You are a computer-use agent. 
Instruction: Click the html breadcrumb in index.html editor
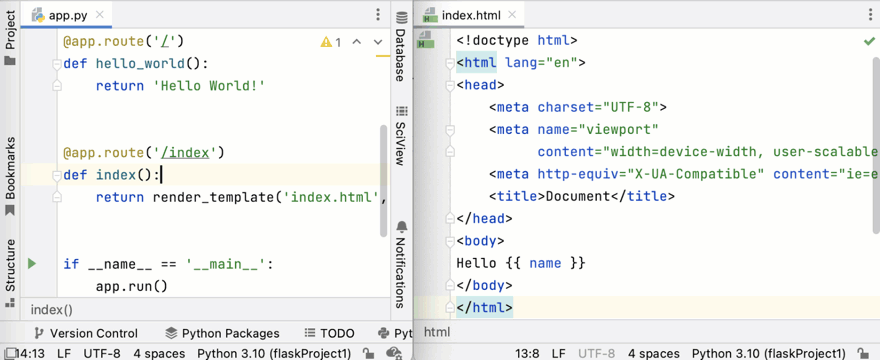(437, 332)
